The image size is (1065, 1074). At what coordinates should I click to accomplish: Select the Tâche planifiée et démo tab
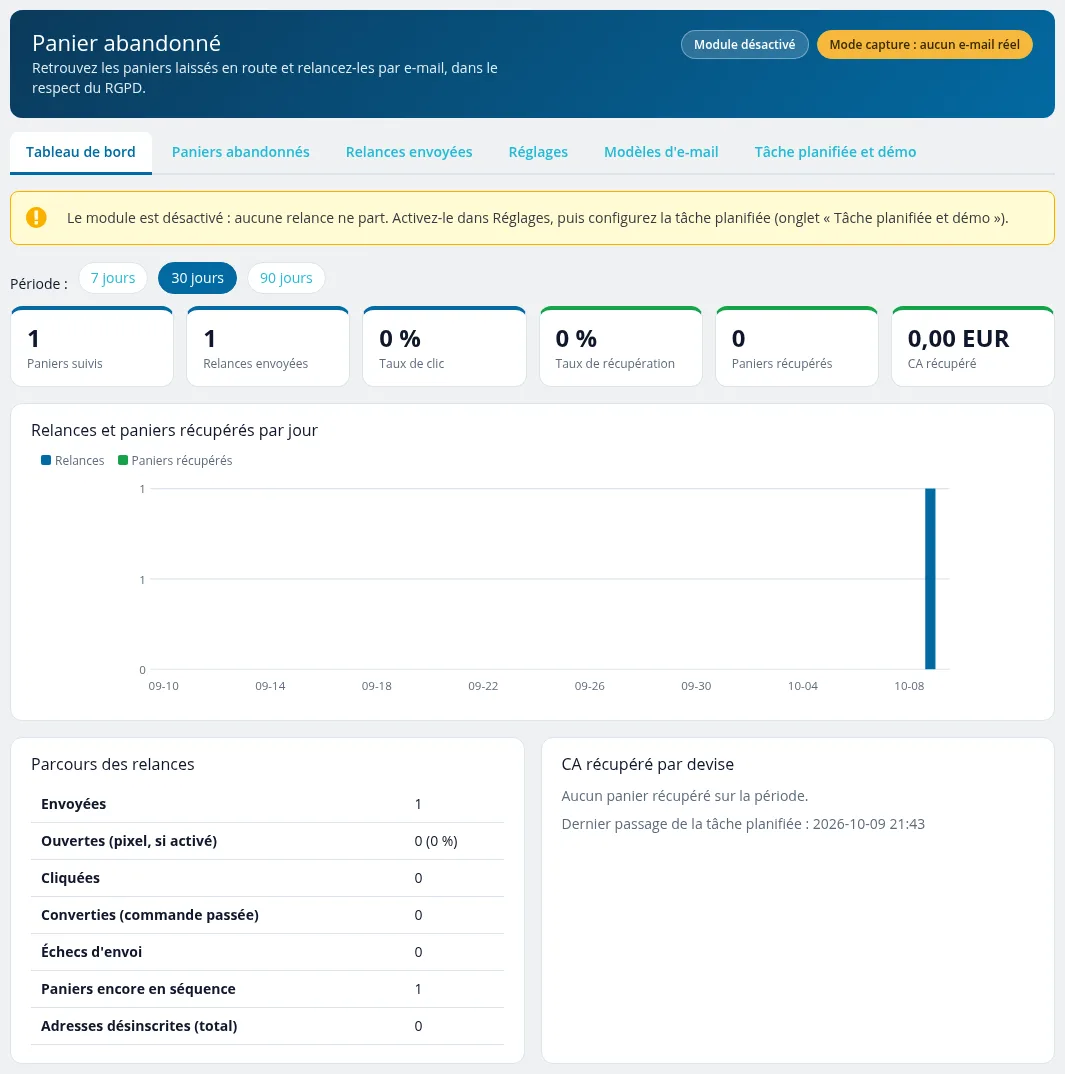pyautogui.click(x=835, y=152)
